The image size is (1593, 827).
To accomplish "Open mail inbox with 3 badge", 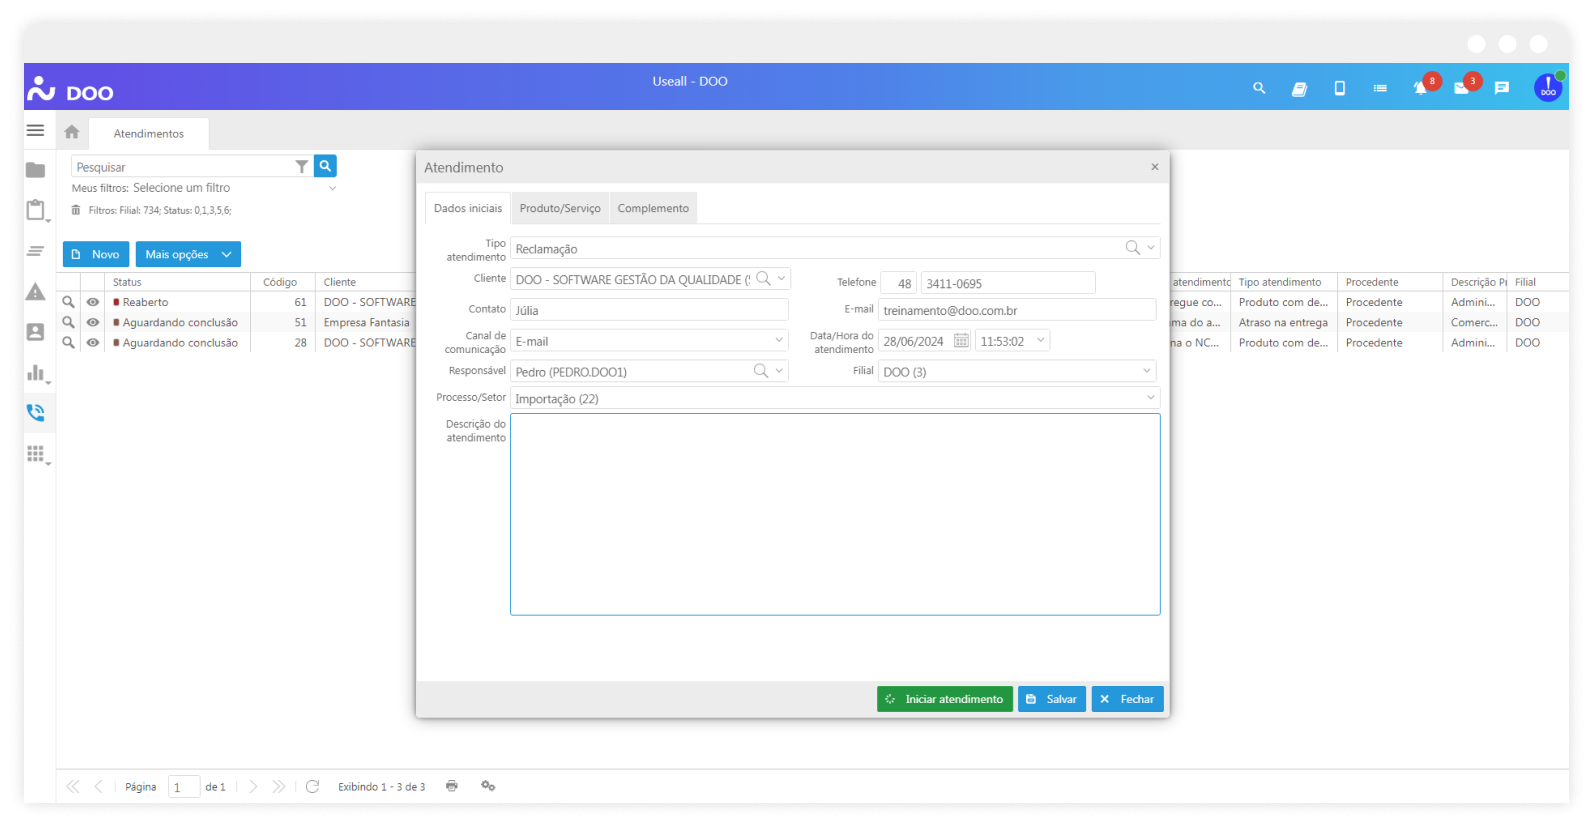I will 1463,87.
